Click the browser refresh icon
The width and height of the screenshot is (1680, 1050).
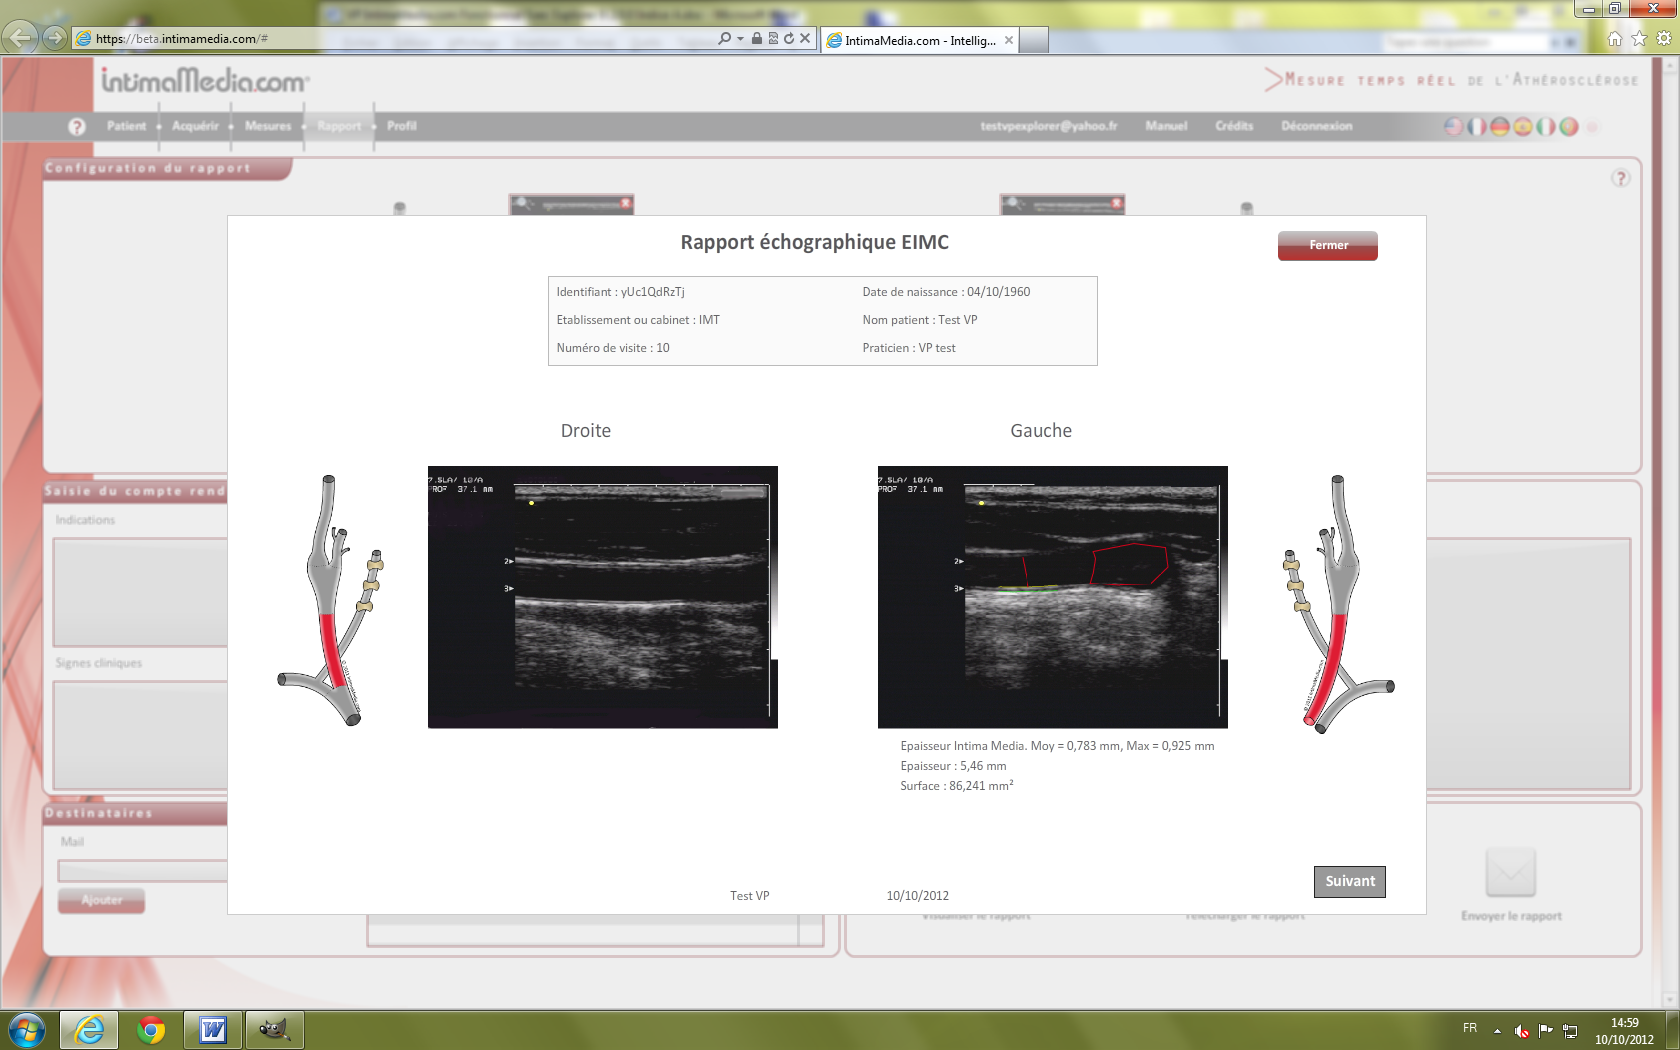point(789,39)
